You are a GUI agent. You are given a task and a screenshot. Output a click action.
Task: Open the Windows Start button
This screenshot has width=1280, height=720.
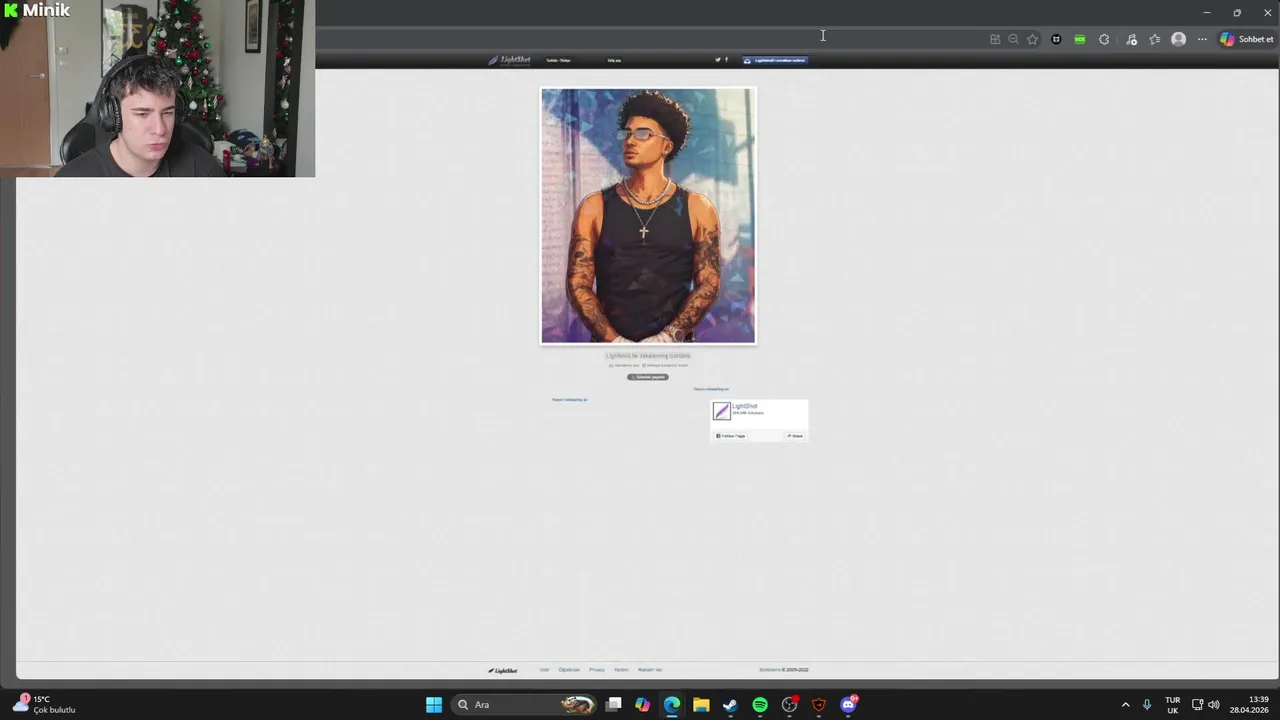pos(434,705)
